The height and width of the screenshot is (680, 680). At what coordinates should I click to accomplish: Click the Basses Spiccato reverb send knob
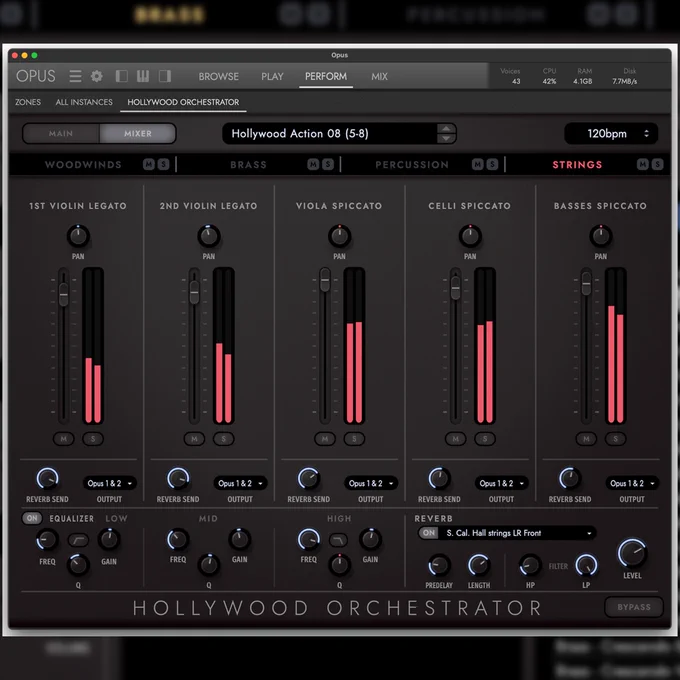tap(569, 479)
